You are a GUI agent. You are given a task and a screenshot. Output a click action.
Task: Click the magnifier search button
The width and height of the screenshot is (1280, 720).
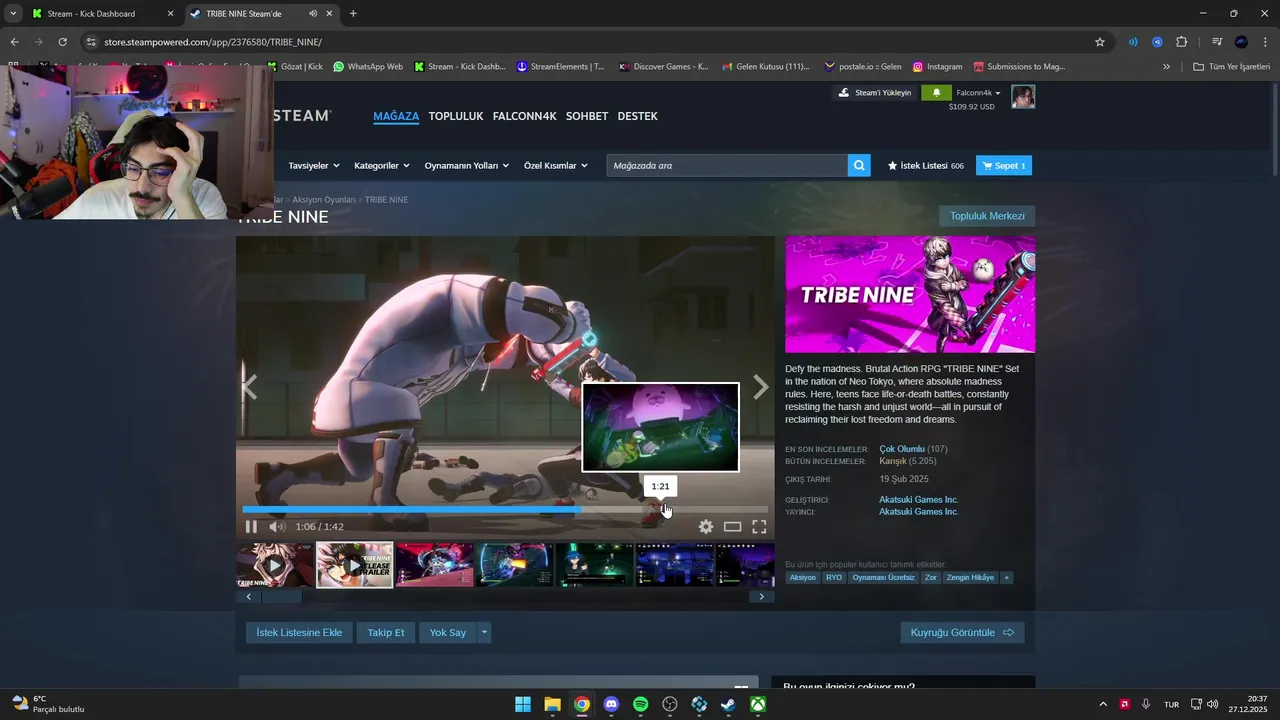click(859, 165)
